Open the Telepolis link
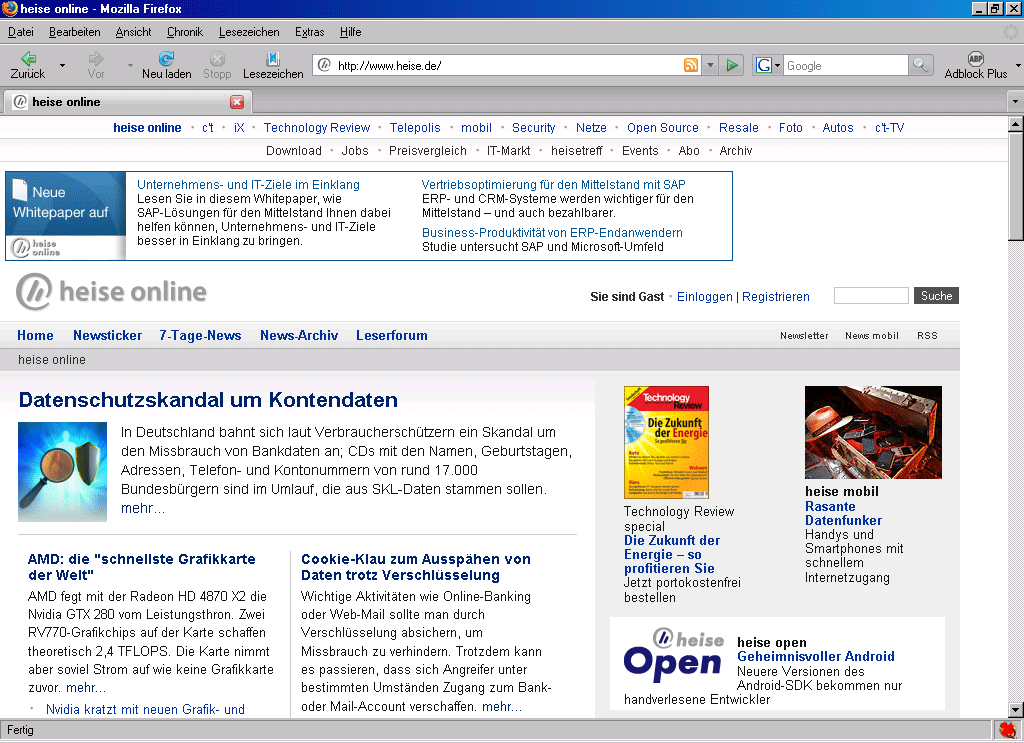The height and width of the screenshot is (743, 1024). click(415, 127)
